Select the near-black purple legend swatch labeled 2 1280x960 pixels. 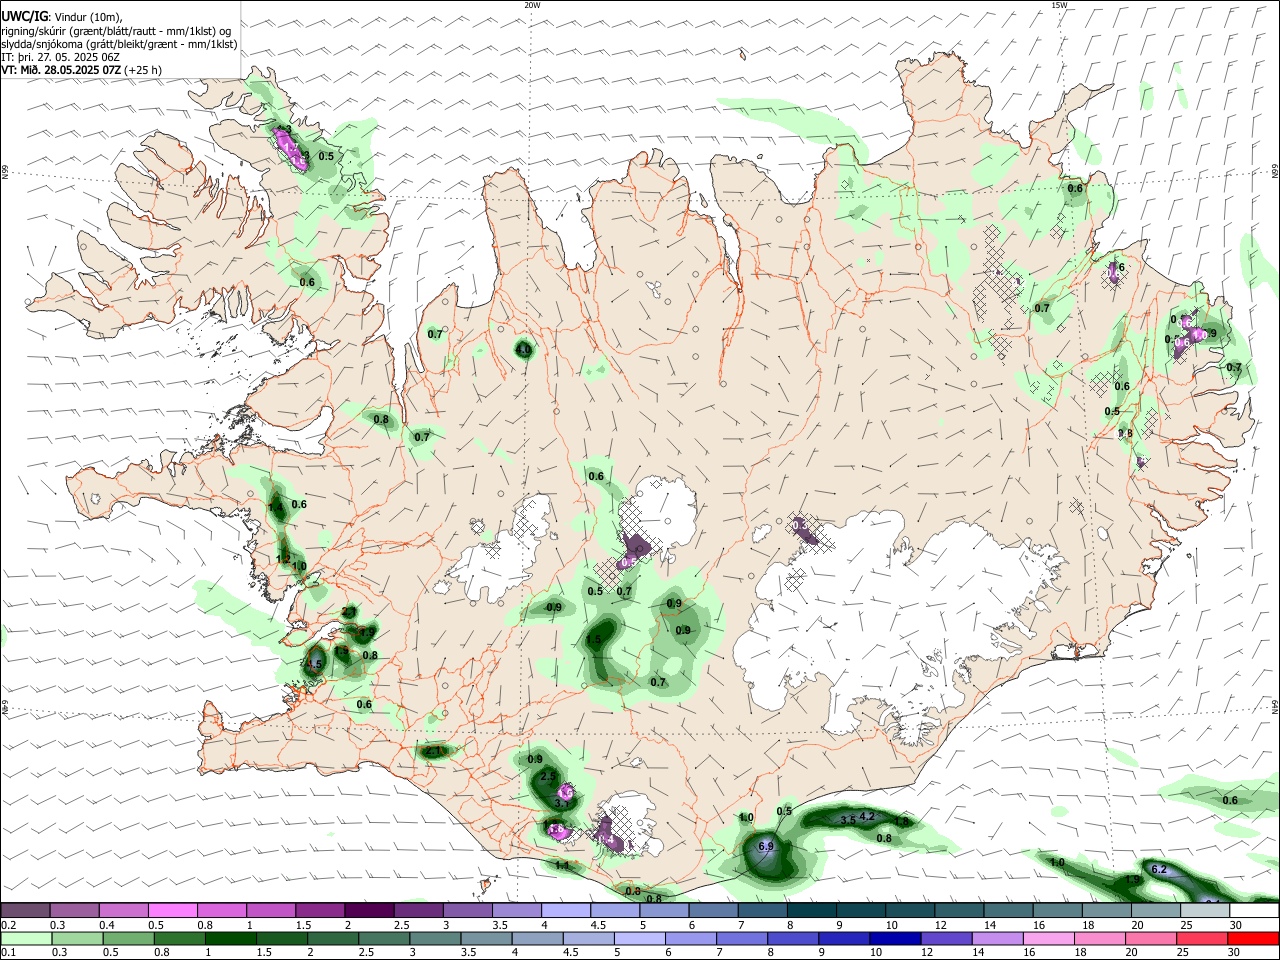(x=368, y=910)
